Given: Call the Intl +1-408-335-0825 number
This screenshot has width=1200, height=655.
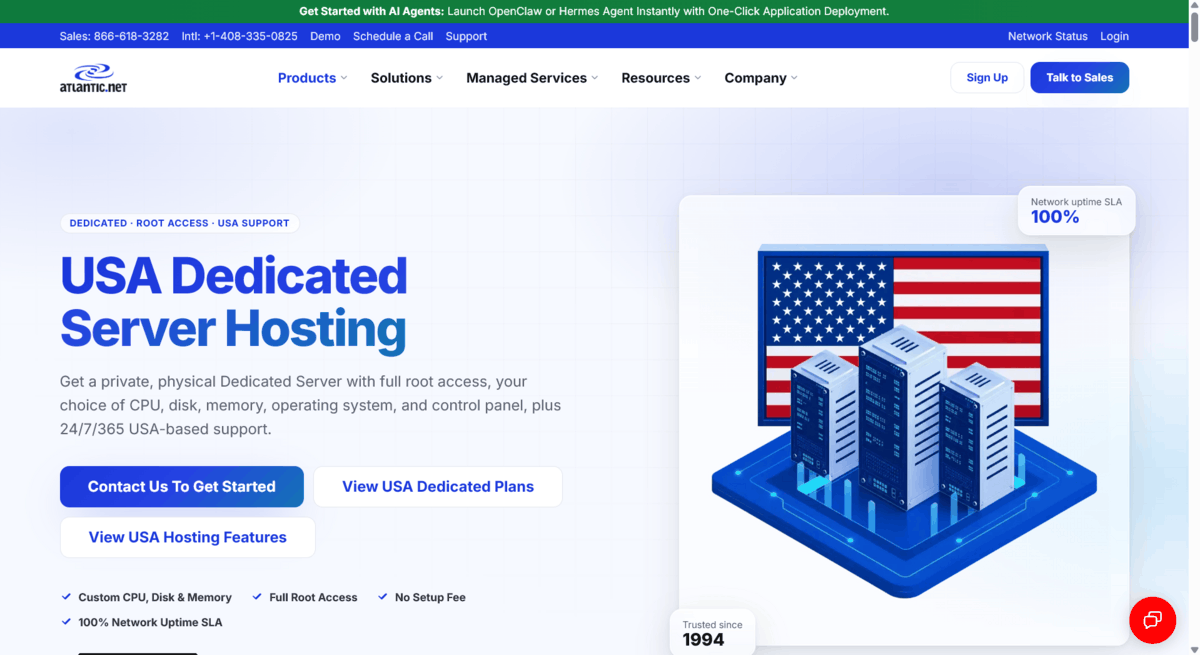Looking at the screenshot, I should pos(239,36).
